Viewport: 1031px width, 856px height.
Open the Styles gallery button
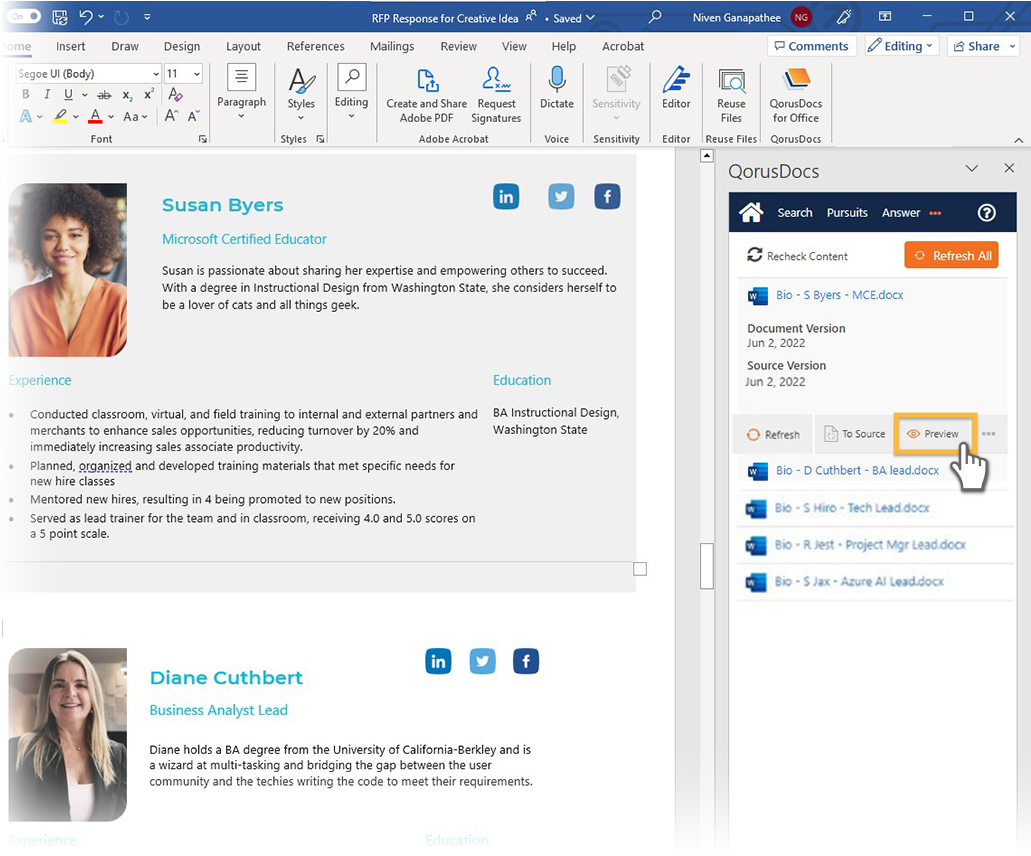(301, 93)
